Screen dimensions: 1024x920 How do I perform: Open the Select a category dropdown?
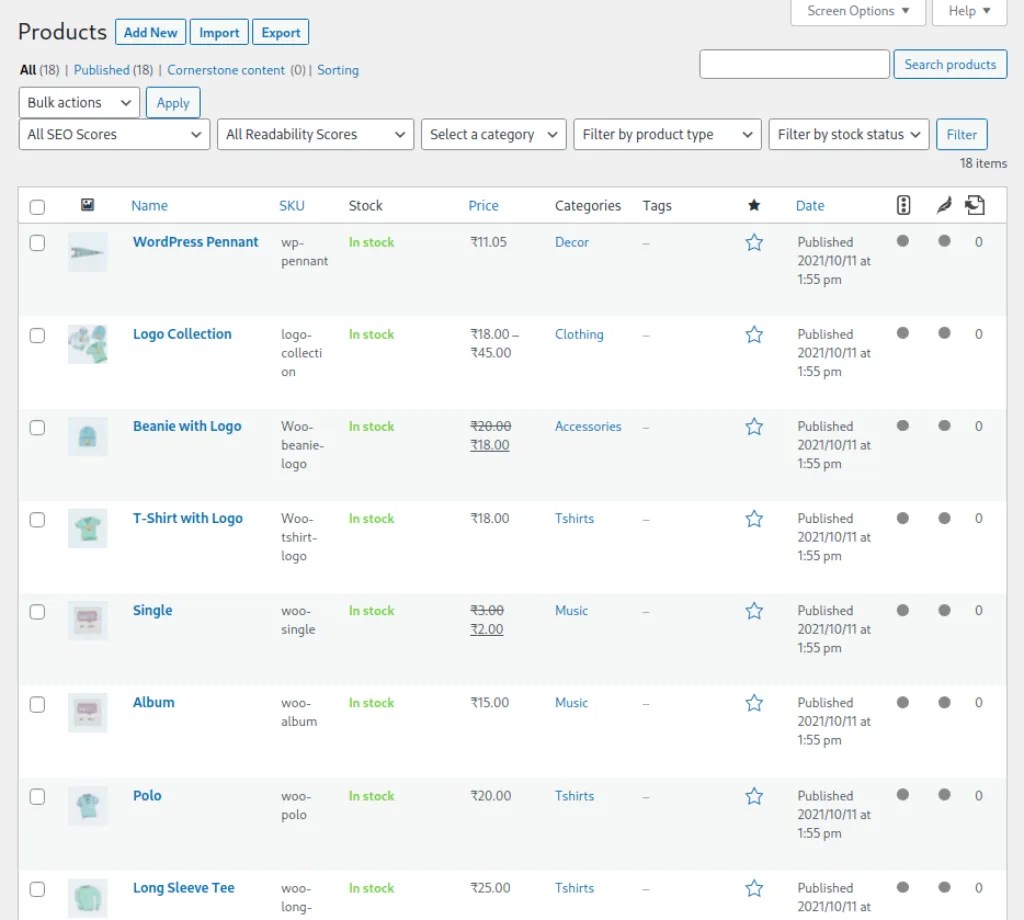[x=493, y=134]
